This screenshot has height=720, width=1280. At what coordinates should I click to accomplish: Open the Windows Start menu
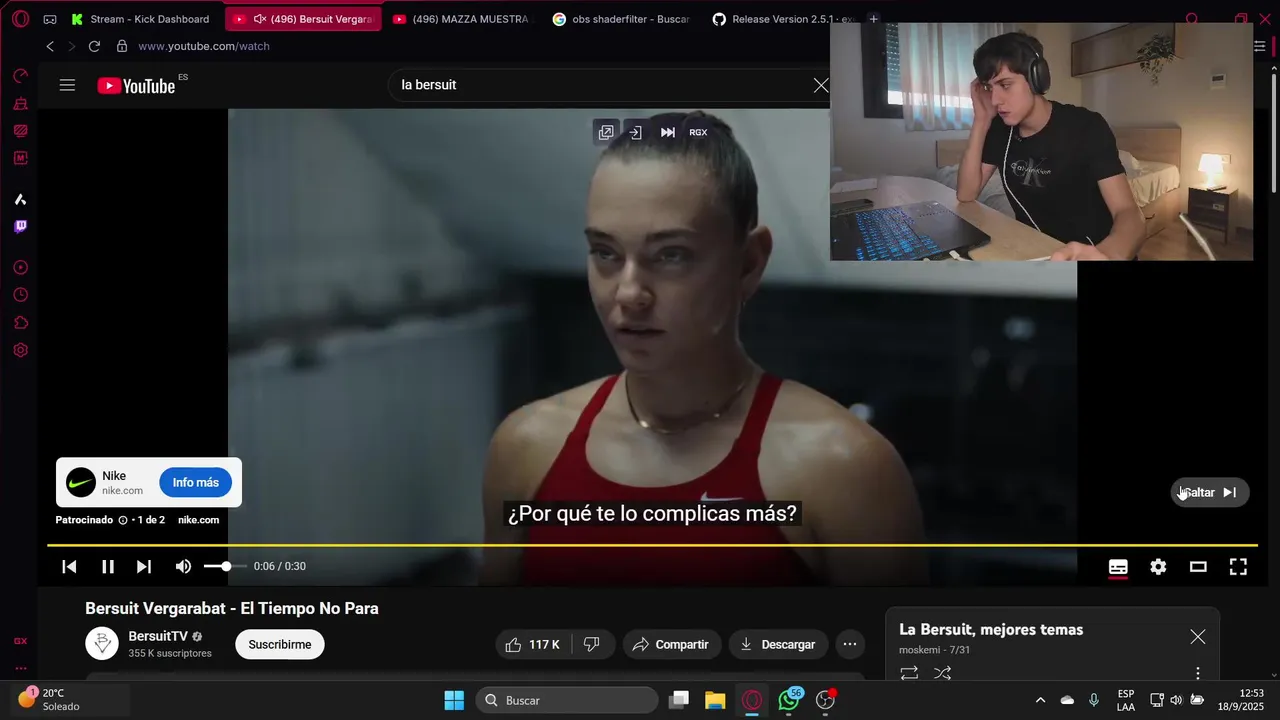point(454,700)
